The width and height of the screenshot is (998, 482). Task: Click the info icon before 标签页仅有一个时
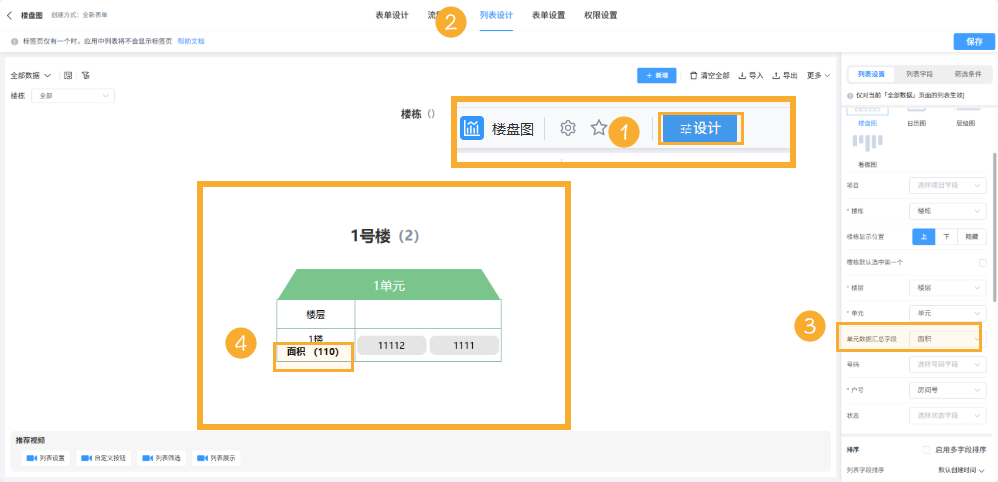[x=15, y=41]
